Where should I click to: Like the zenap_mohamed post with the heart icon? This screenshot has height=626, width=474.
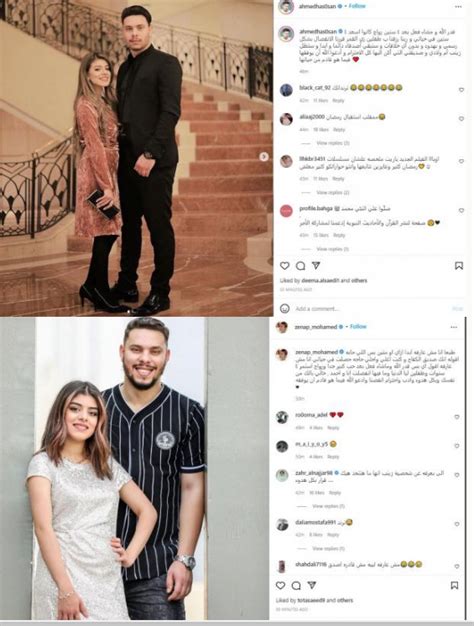click(280, 585)
